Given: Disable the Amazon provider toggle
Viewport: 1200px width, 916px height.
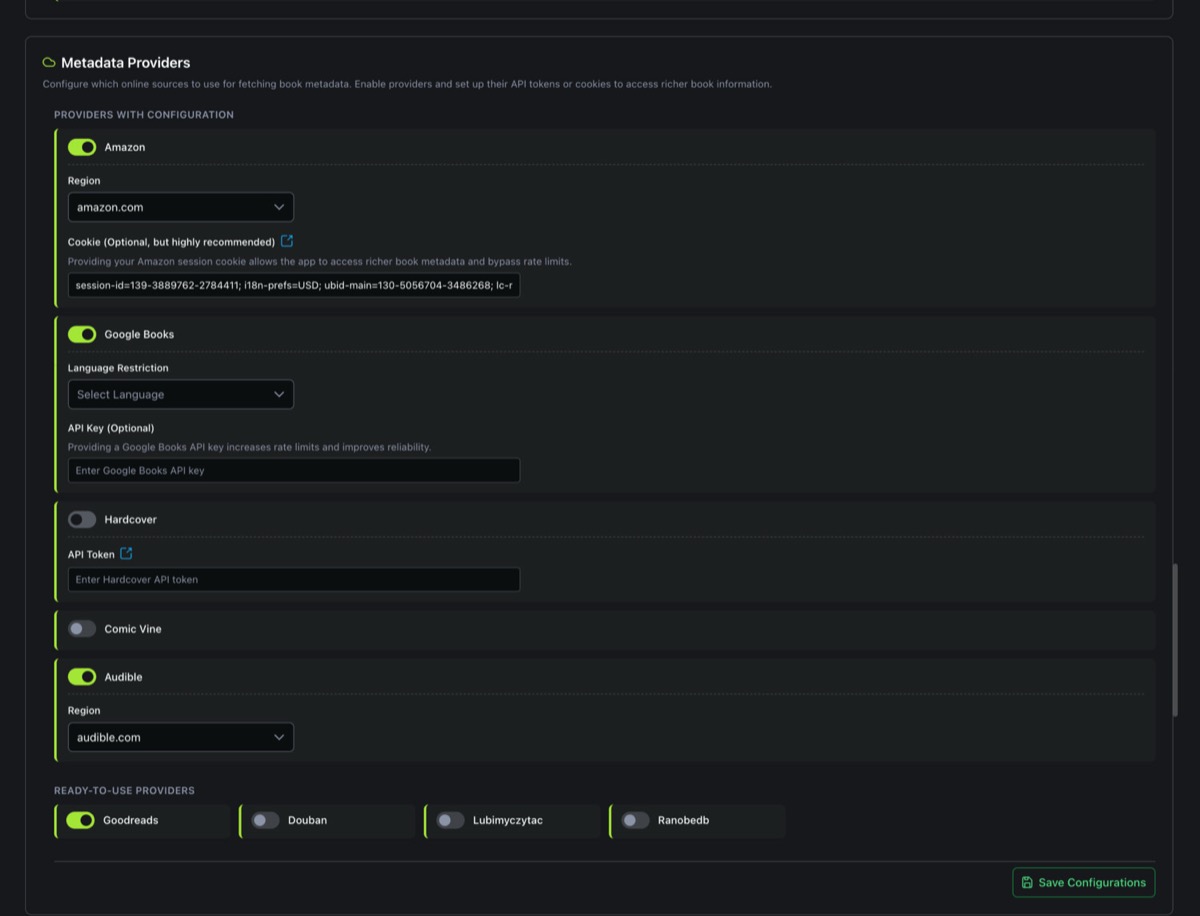Looking at the screenshot, I should click(82, 147).
